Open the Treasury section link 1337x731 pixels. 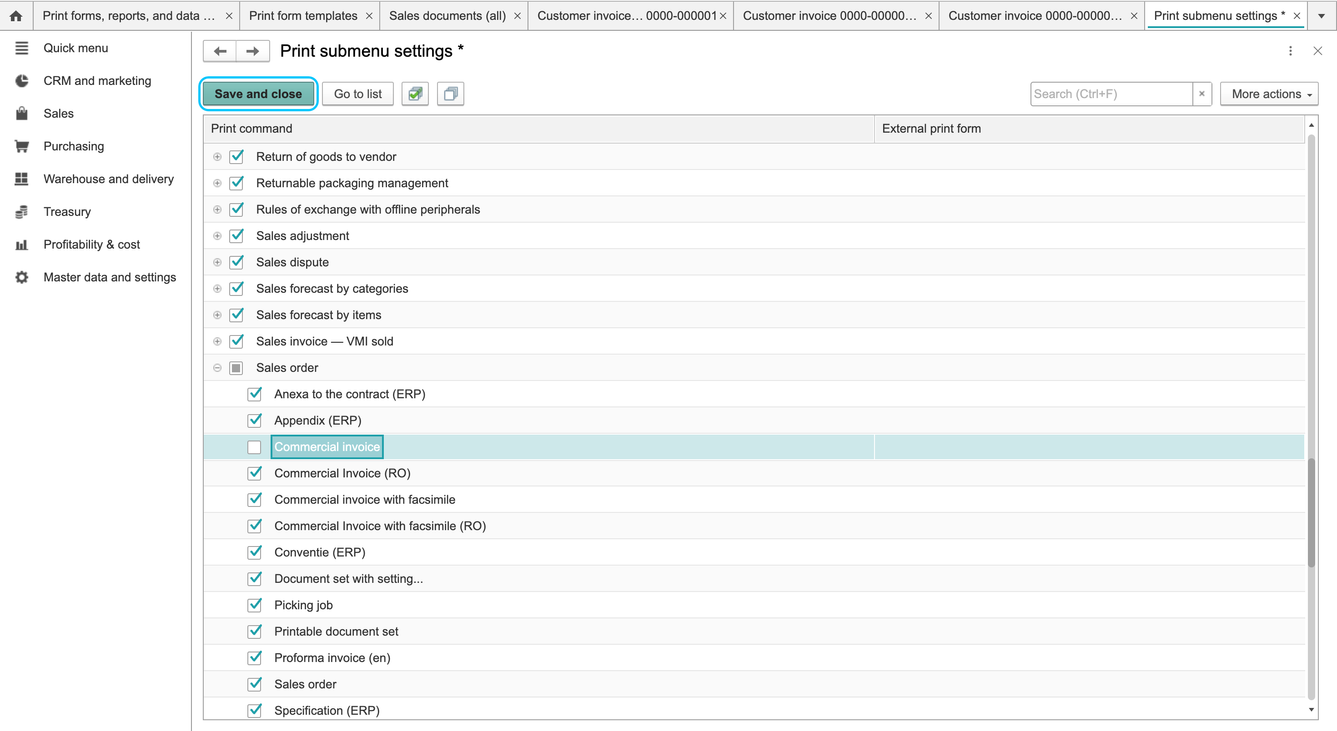click(x=67, y=212)
